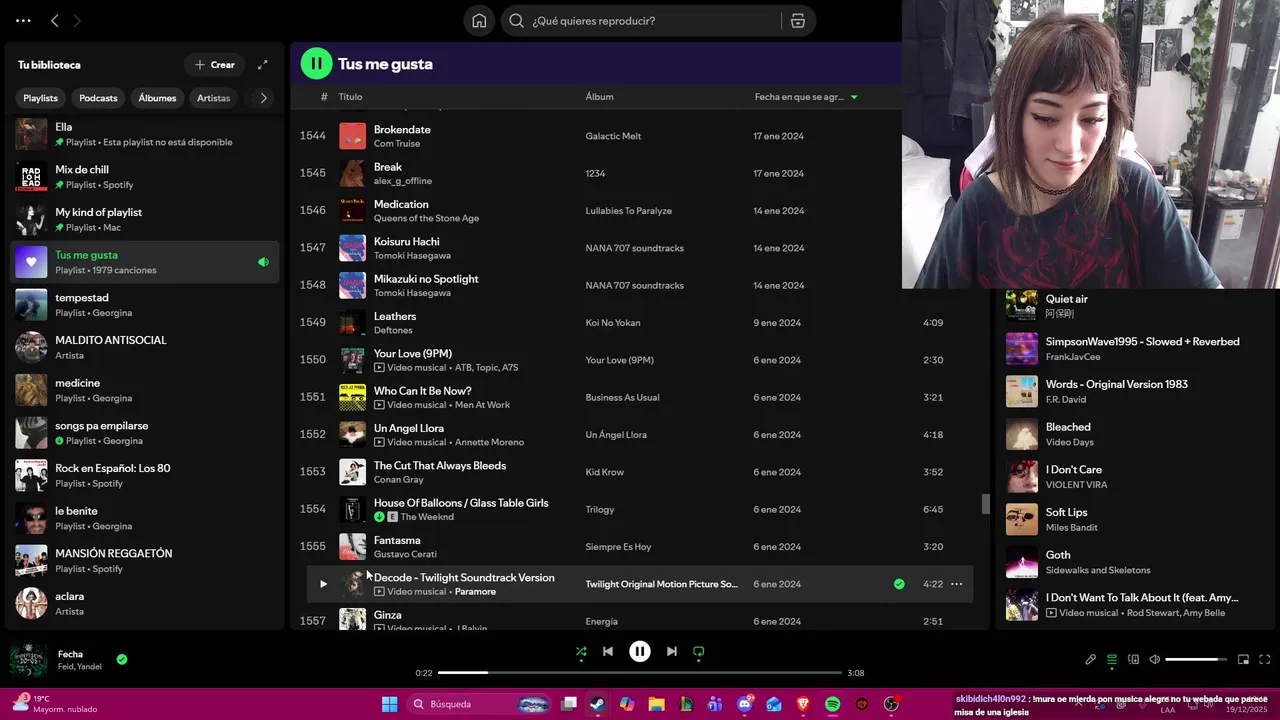Sort by the Álbum column header
Screen dimensions: 1280x720
[x=599, y=97]
